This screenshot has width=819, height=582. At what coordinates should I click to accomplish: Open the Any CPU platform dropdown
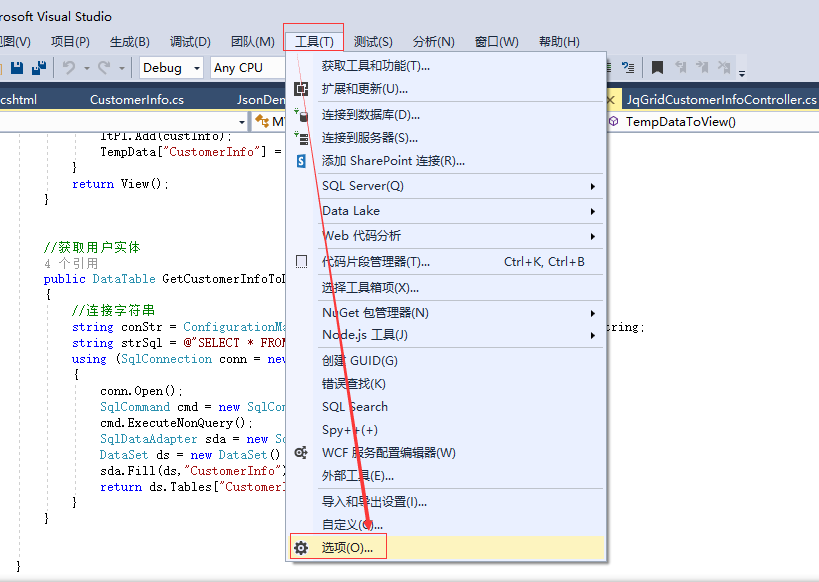point(248,68)
